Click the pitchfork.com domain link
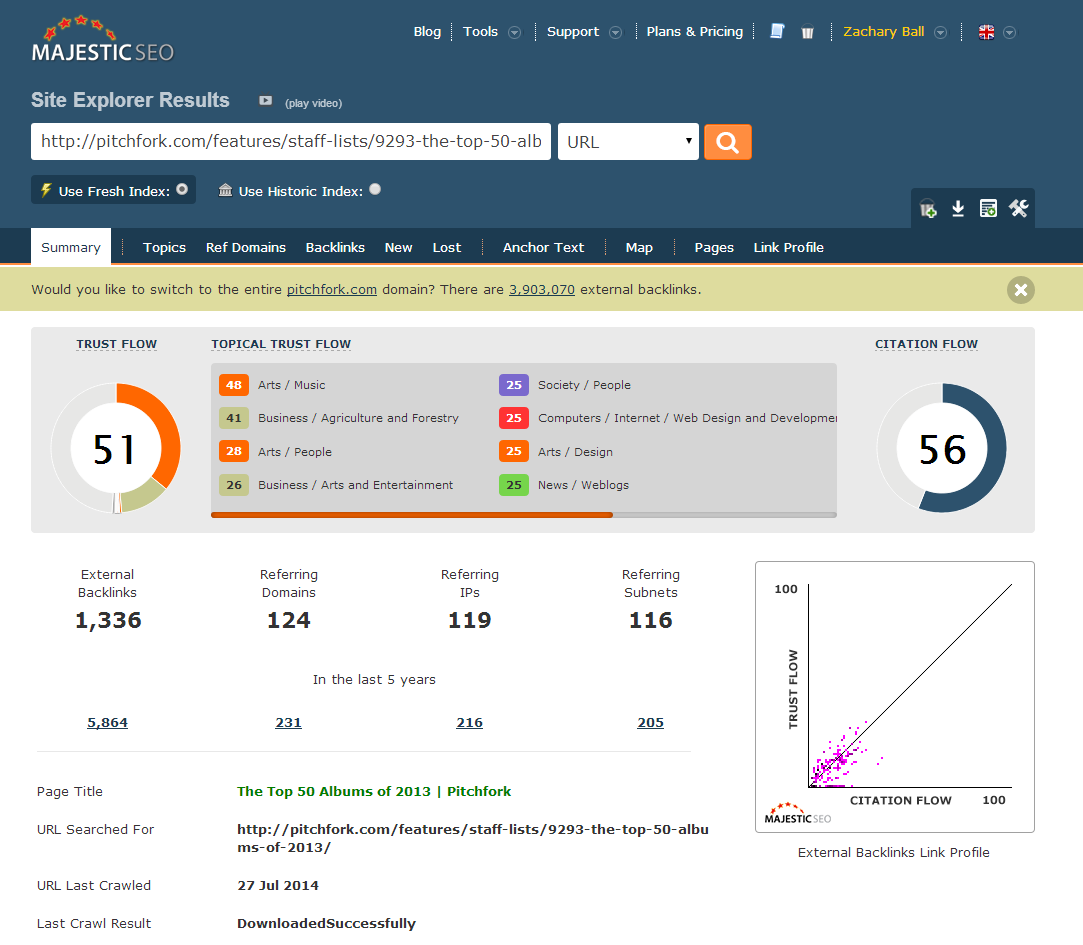Screen dimensions: 1083x945 tap(332, 289)
